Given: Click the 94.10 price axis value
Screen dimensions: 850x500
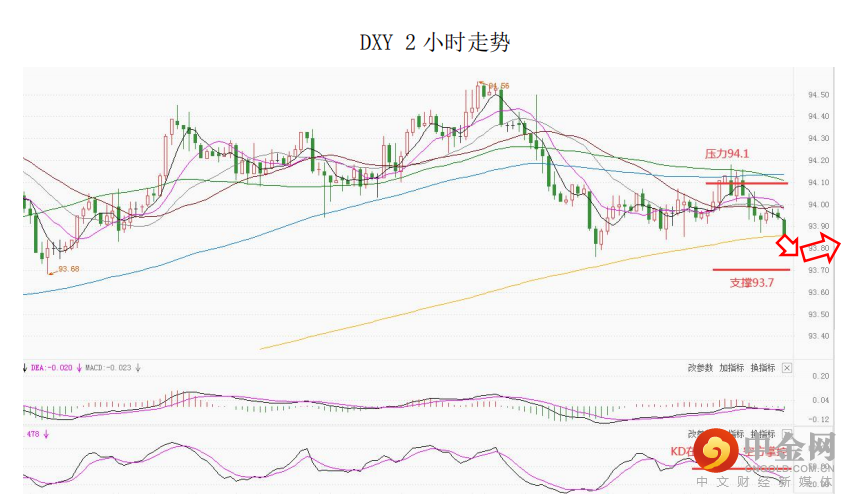Looking at the screenshot, I should 818,183.
